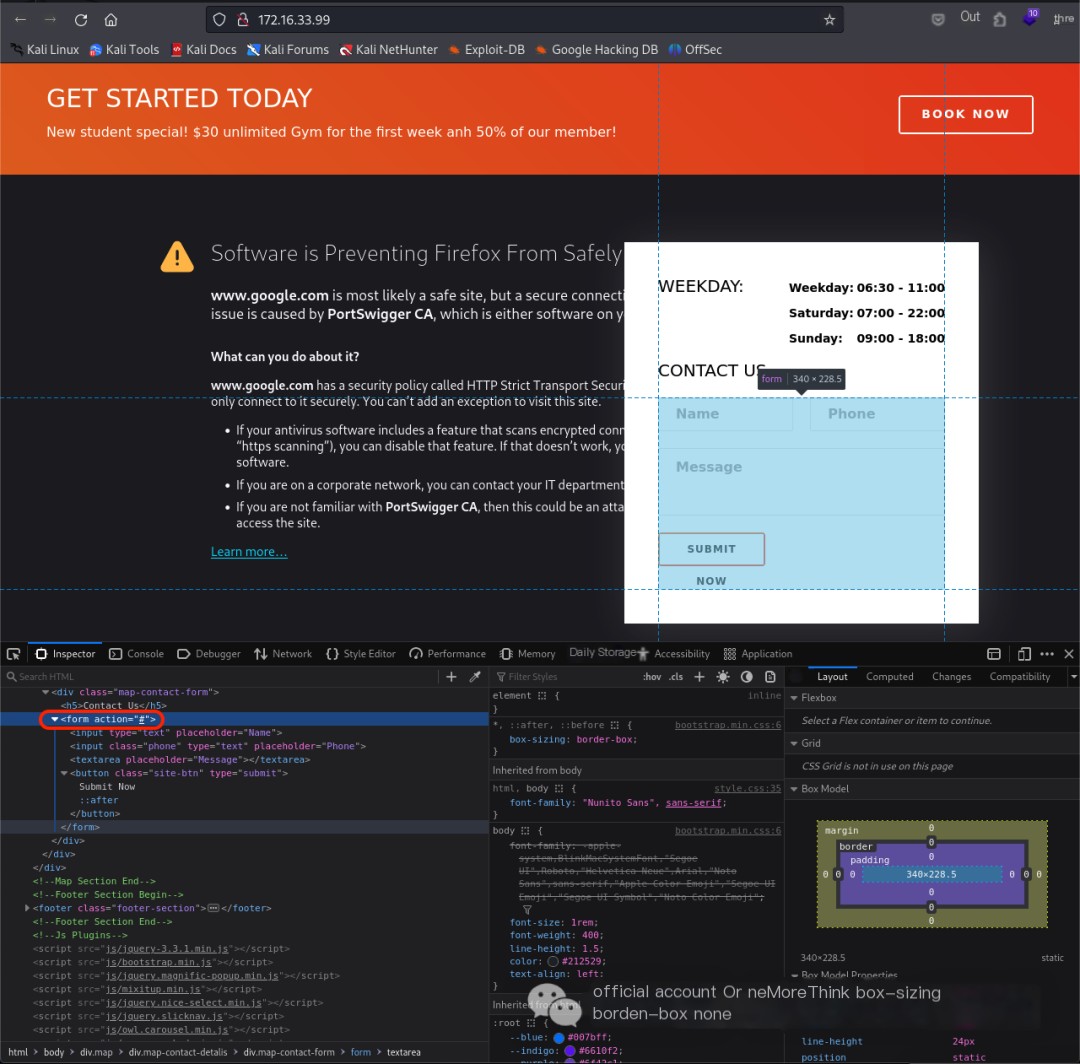Toggle dark color scheme simulation

tap(747, 677)
